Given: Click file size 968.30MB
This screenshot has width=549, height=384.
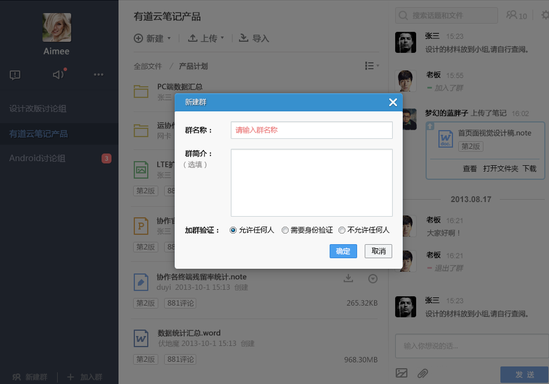Looking at the screenshot, I should pos(361,359).
